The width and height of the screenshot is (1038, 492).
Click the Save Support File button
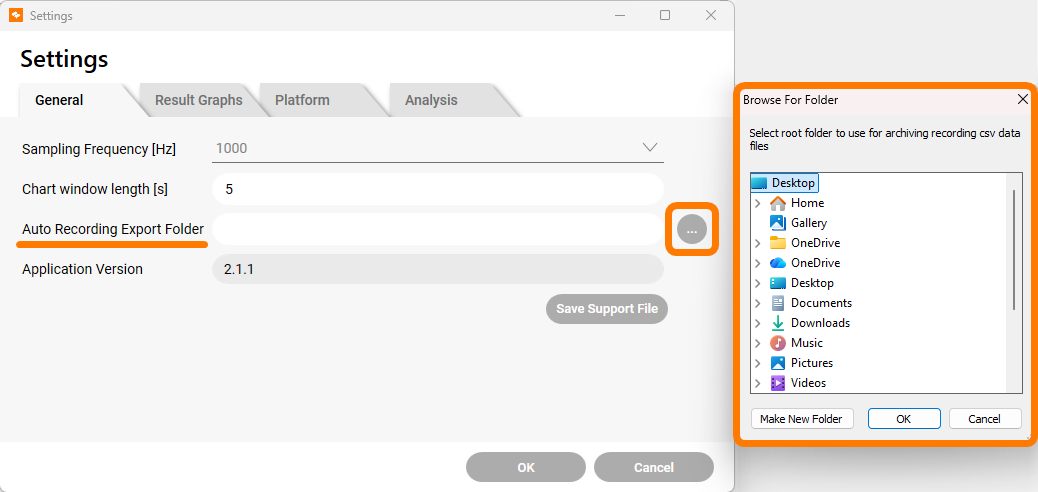click(607, 309)
